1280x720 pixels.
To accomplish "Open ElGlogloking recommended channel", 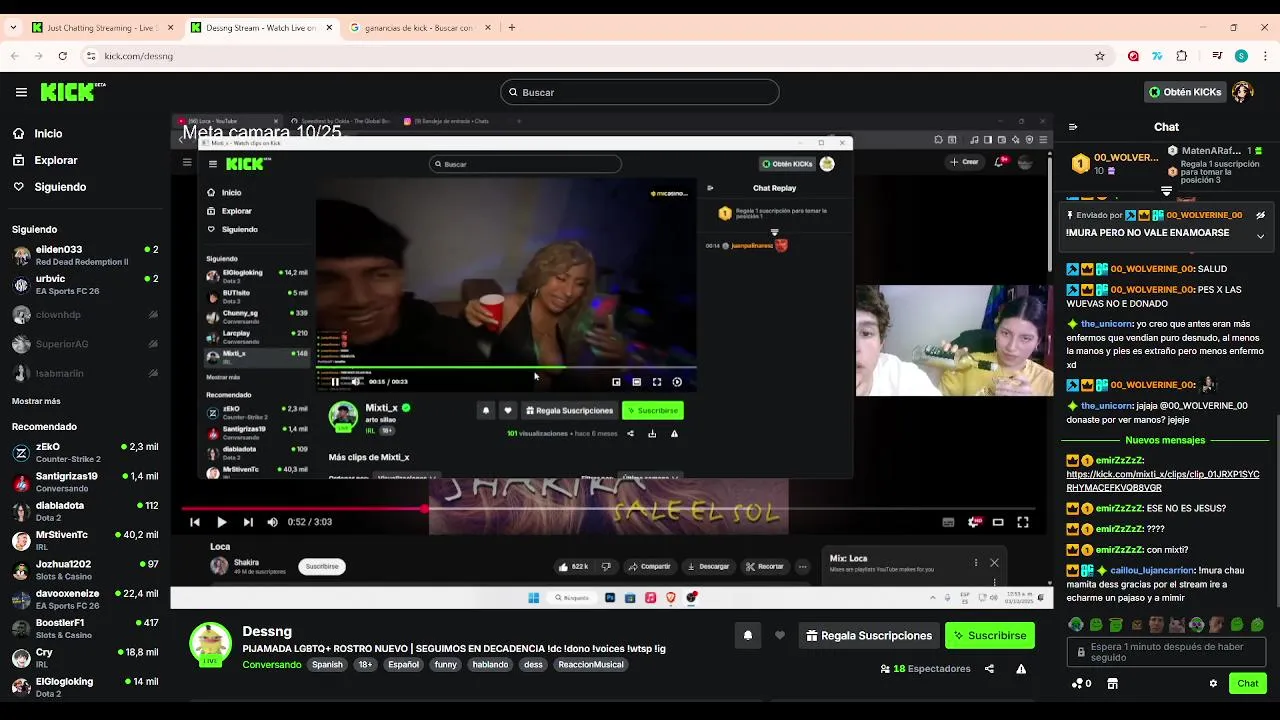I will 84,687.
